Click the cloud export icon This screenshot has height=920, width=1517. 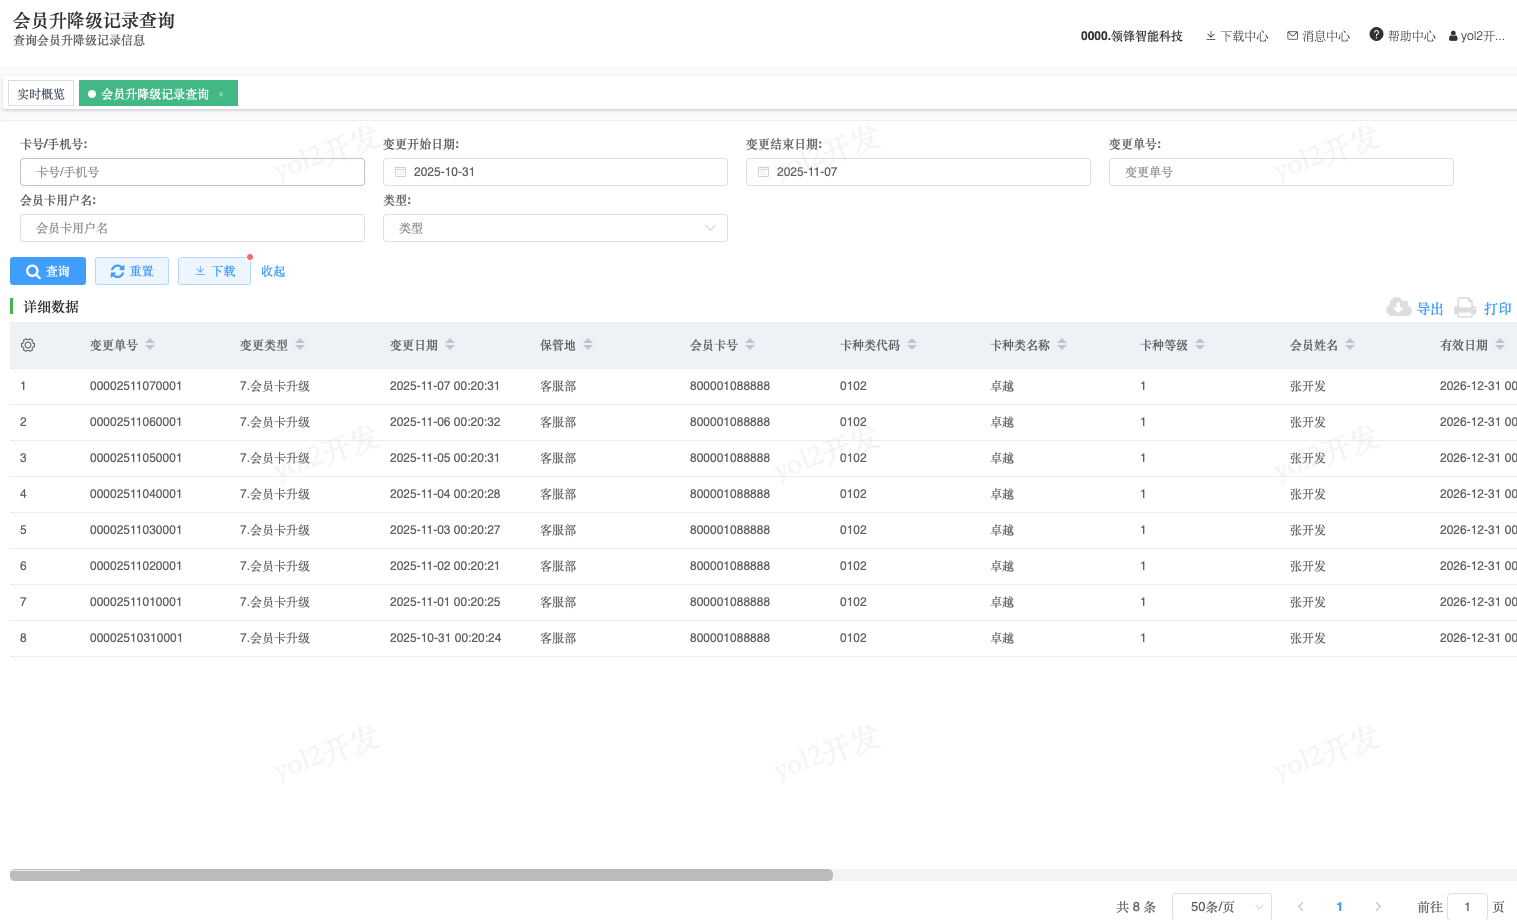[x=1398, y=308]
